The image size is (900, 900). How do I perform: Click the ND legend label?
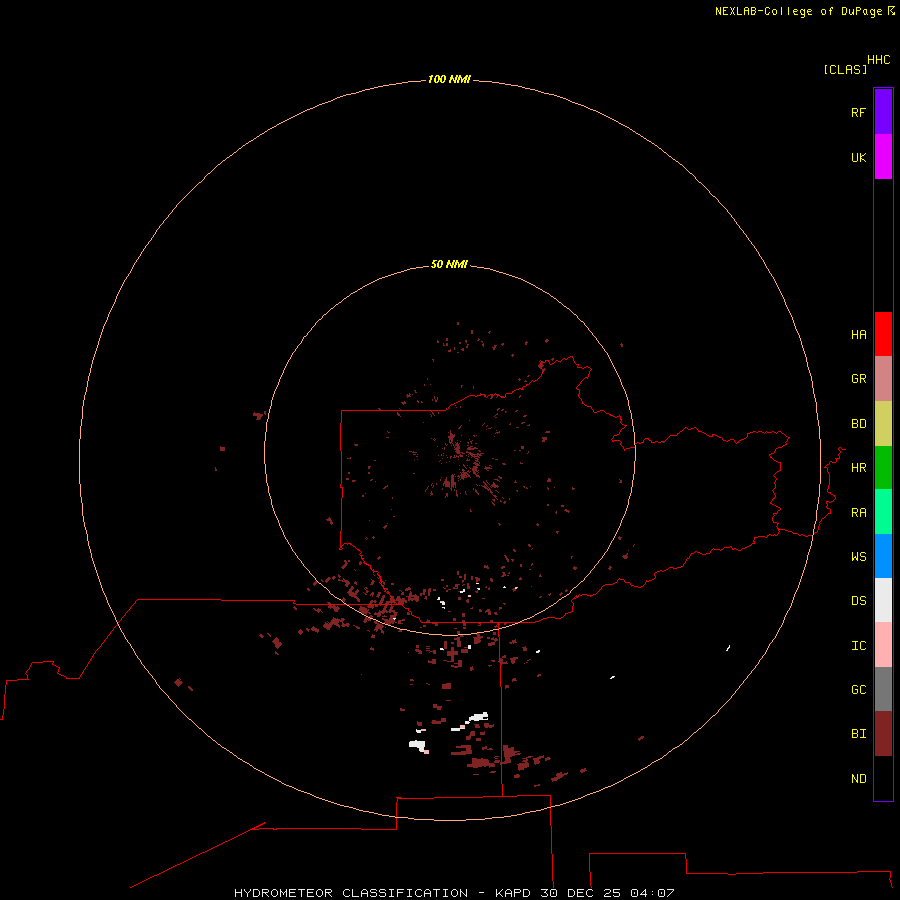point(859,779)
